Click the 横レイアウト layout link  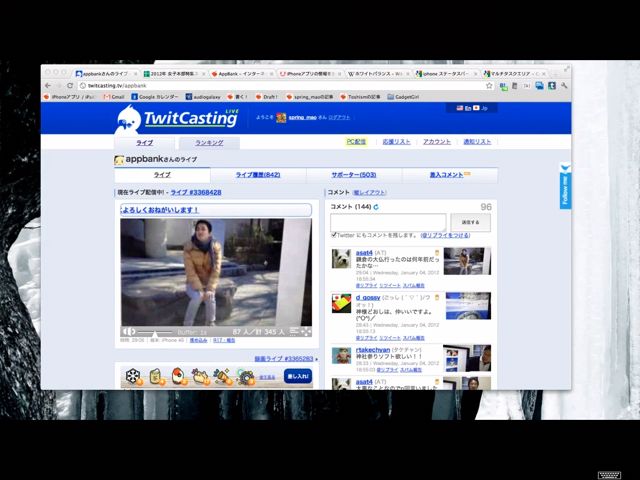point(369,192)
